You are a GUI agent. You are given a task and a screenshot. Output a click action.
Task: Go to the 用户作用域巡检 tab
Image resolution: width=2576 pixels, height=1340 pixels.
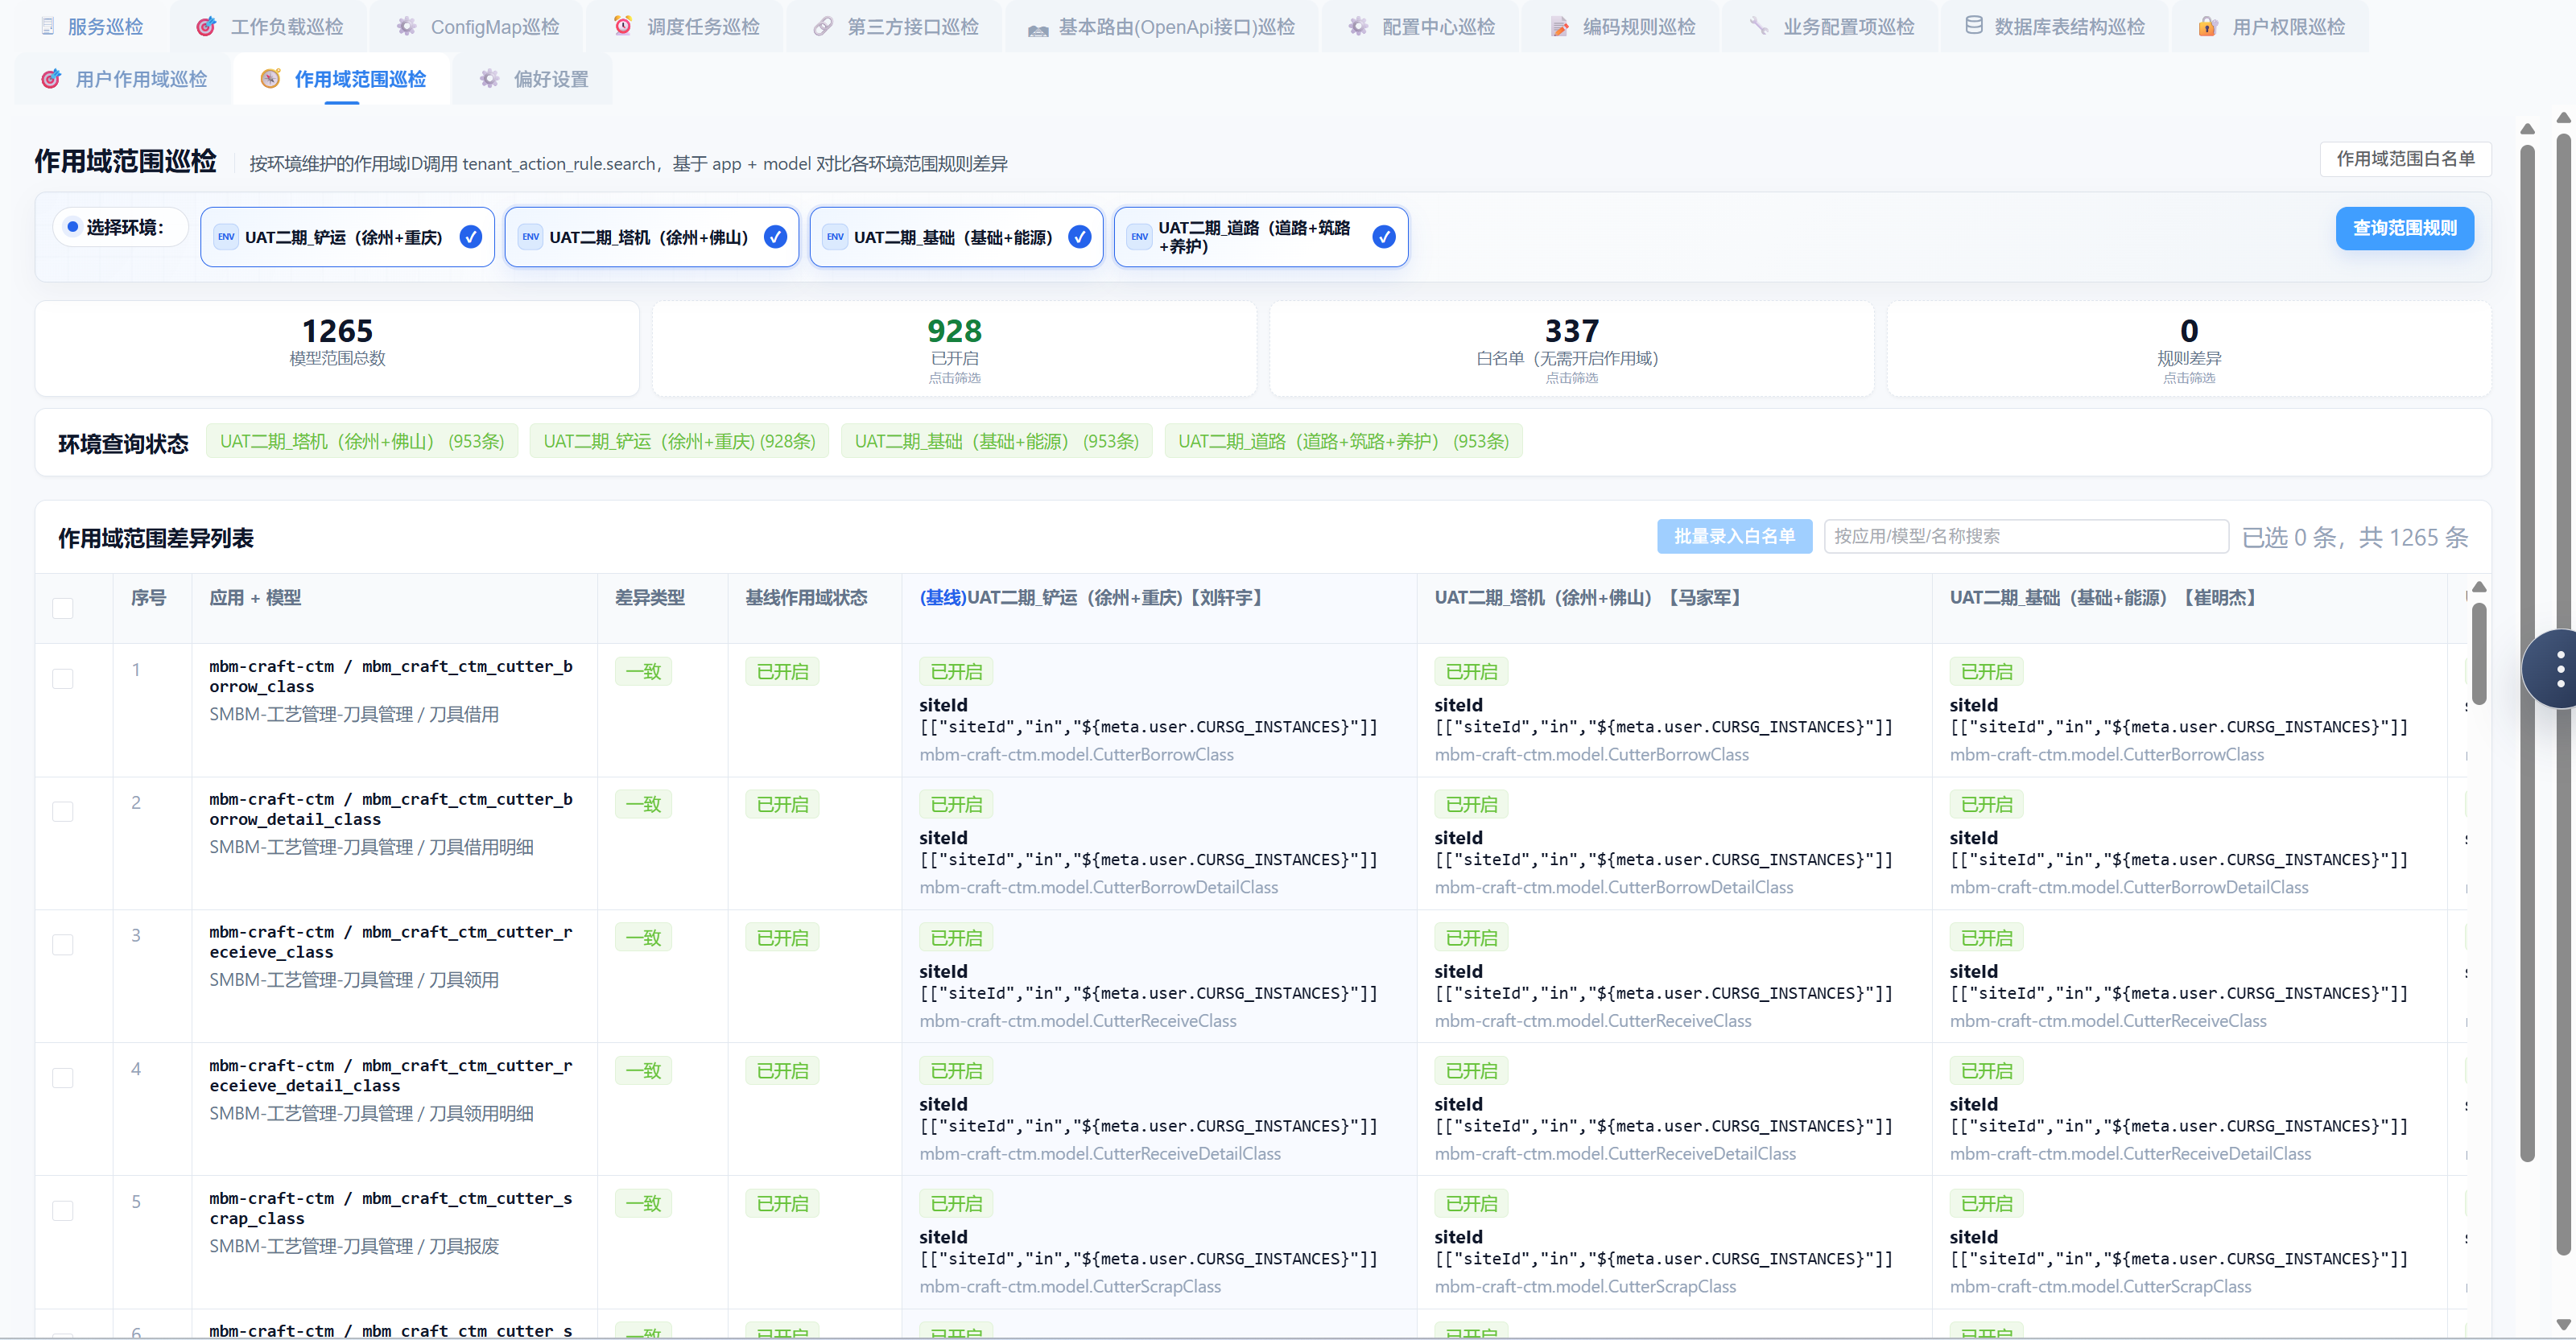pos(123,79)
